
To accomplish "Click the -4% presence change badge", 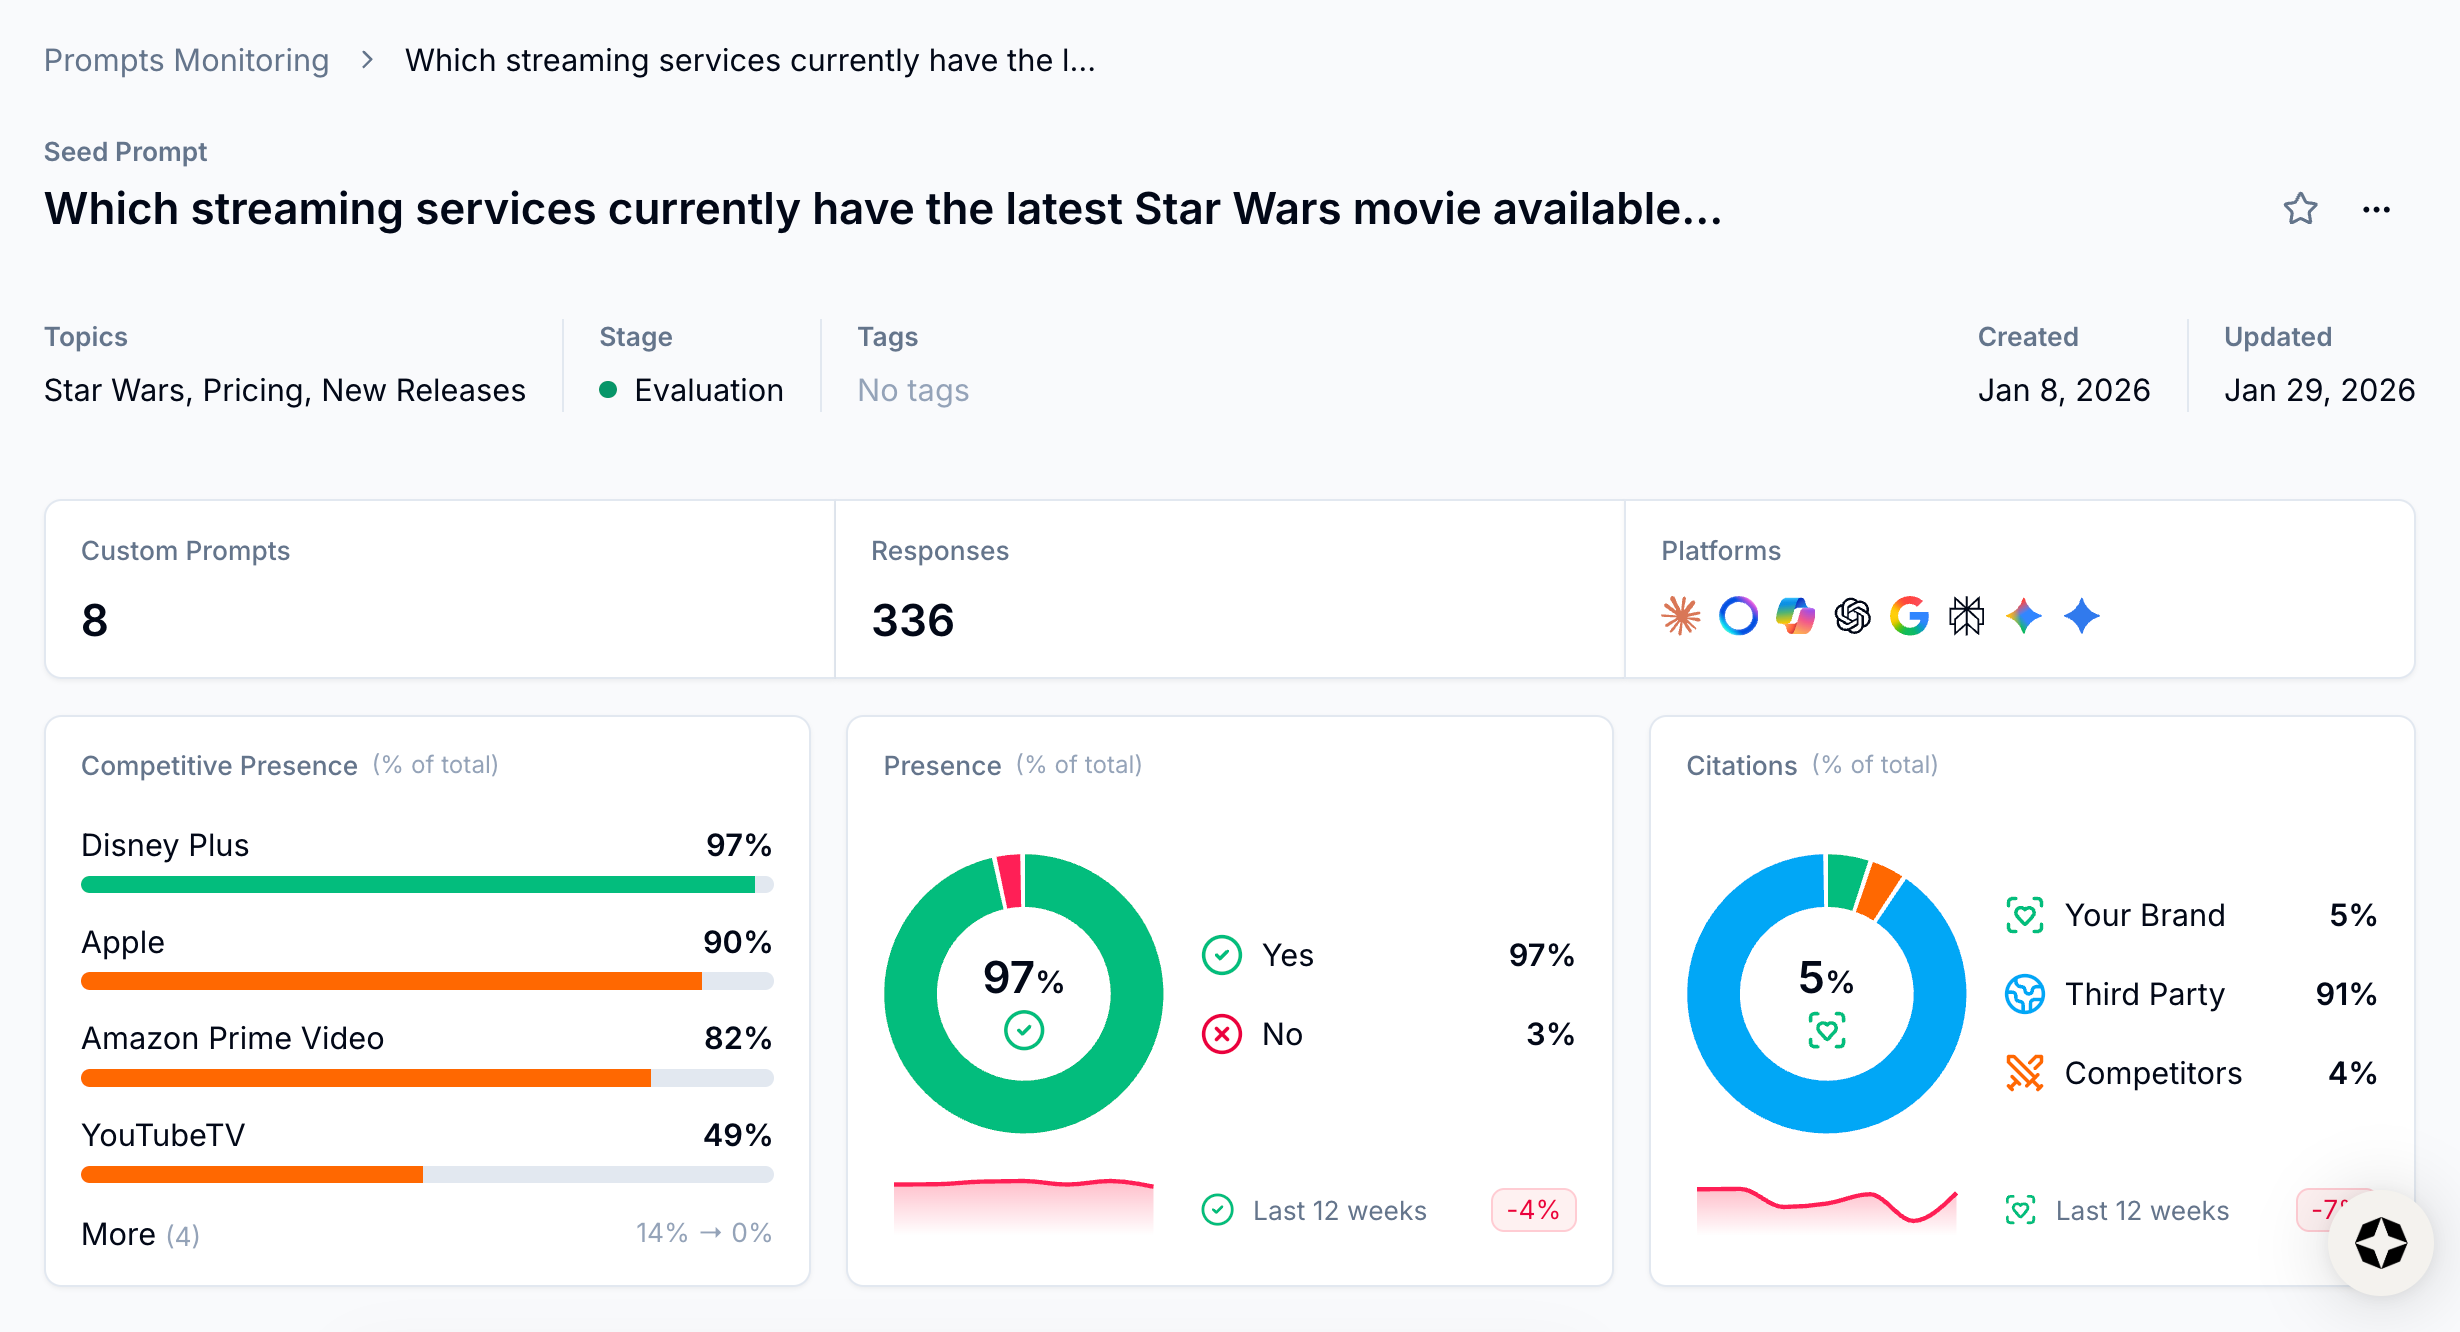I will pyautogui.click(x=1534, y=1210).
